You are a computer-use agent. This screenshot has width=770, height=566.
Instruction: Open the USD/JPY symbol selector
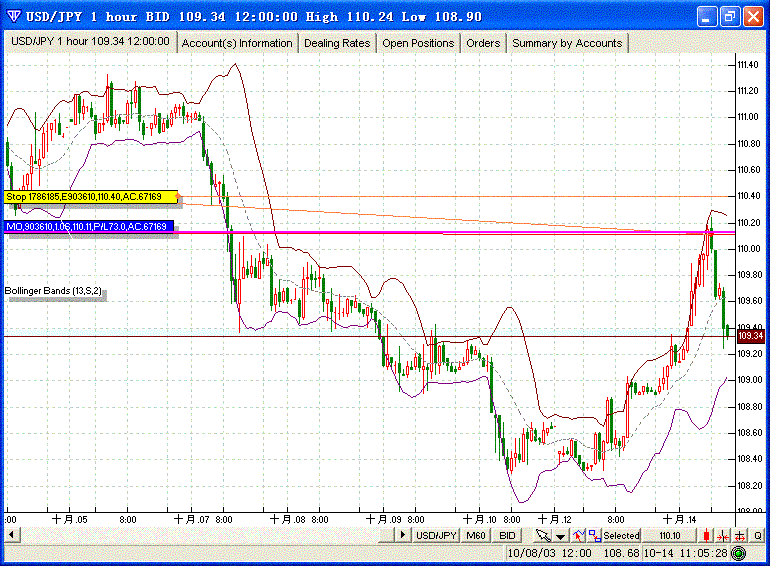pyautogui.click(x=436, y=536)
